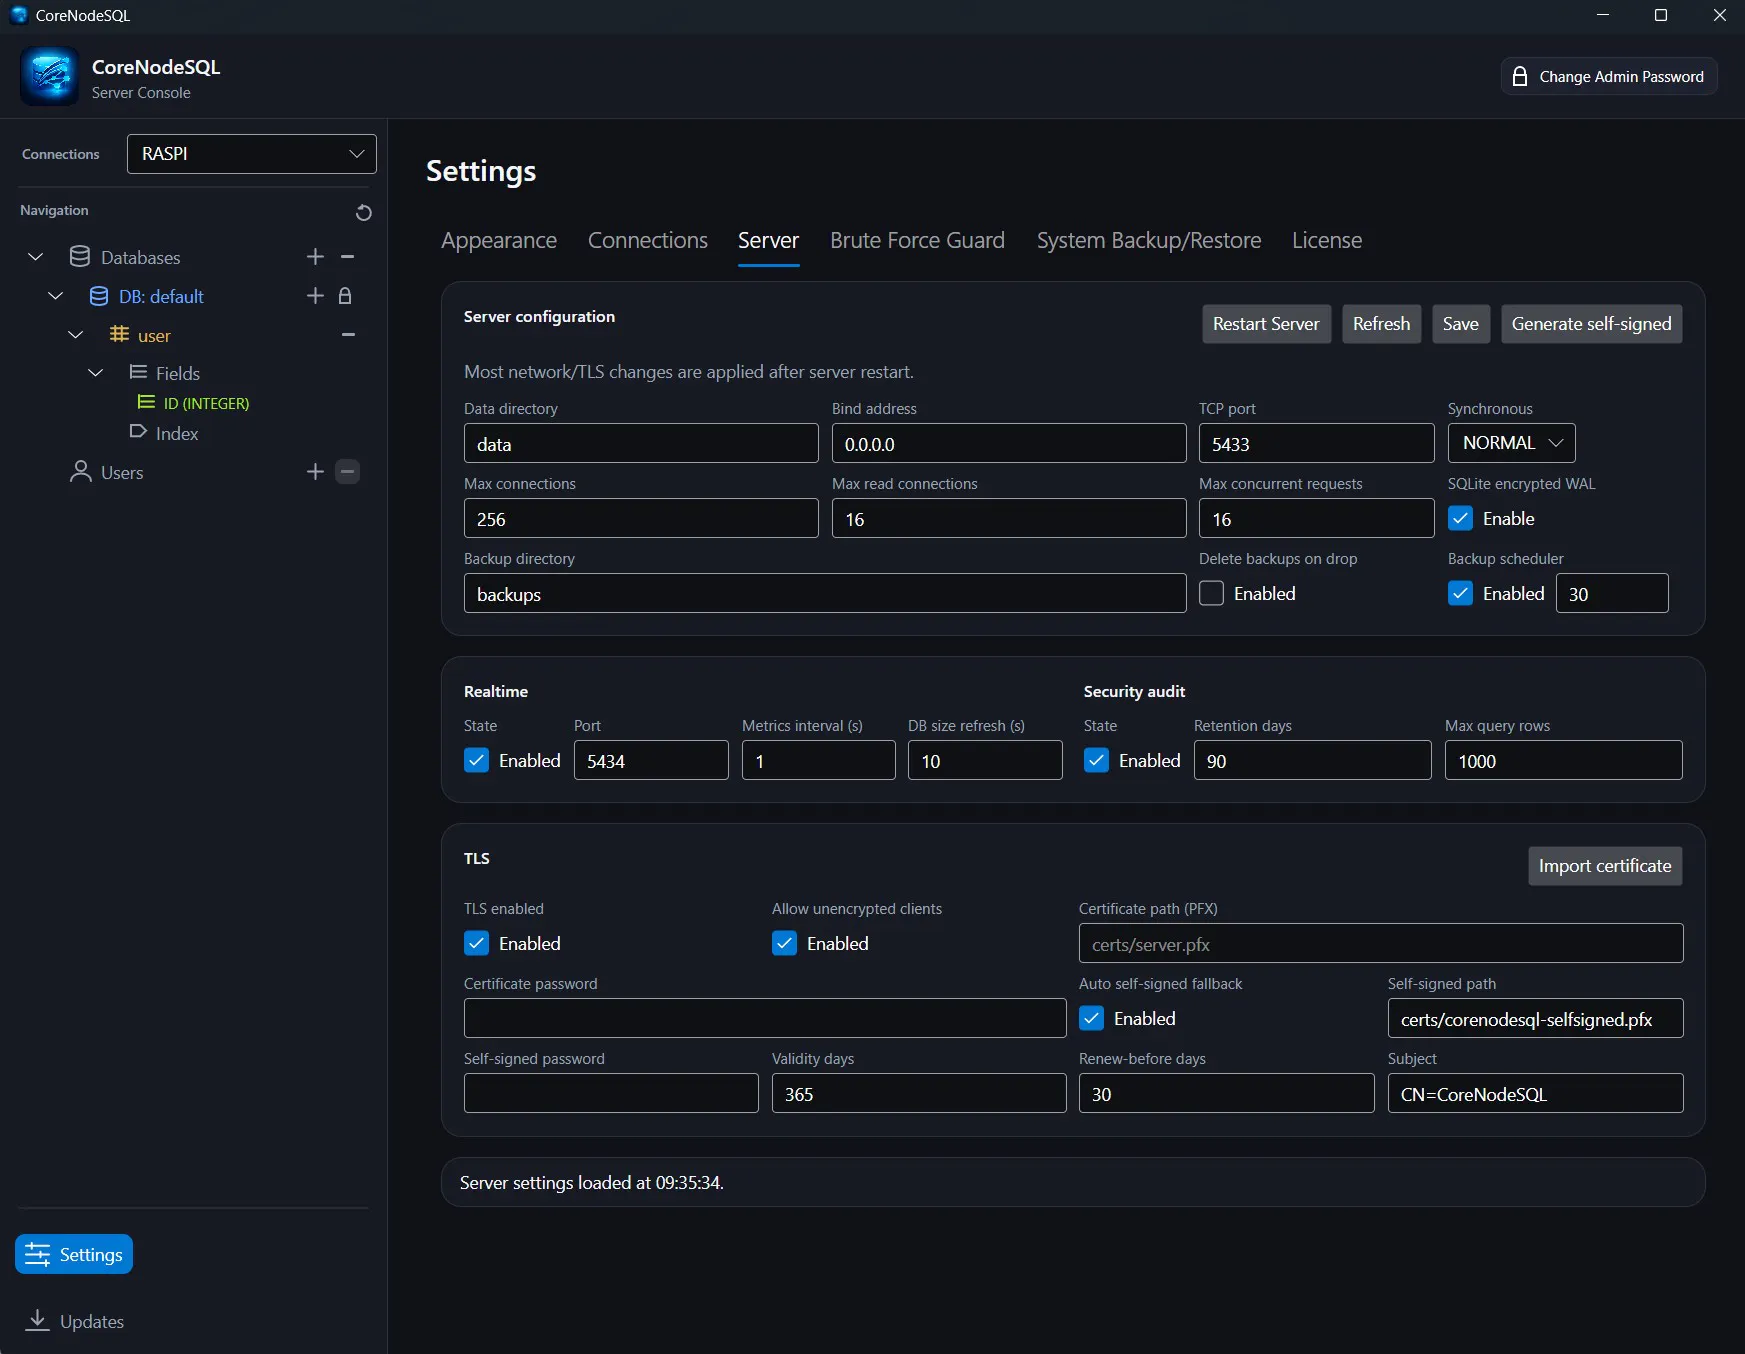The image size is (1745, 1354).
Task: Toggle Backup scheduler Enabled checkbox
Action: pos(1460,593)
